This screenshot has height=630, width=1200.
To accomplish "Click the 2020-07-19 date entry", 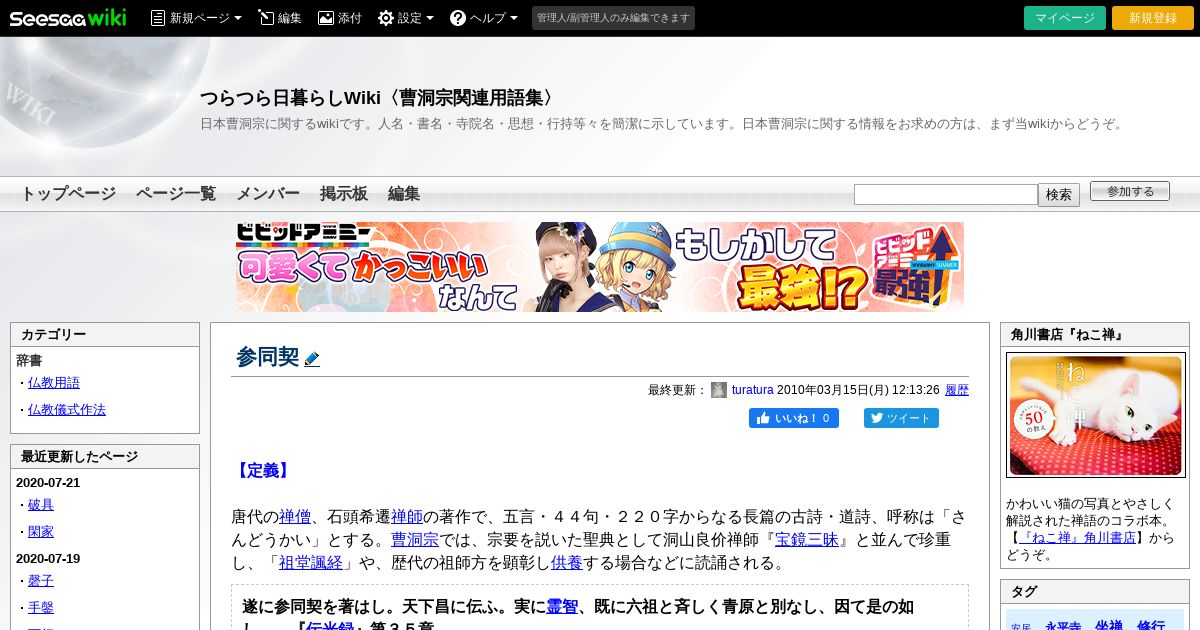I will pyautogui.click(x=48, y=558).
